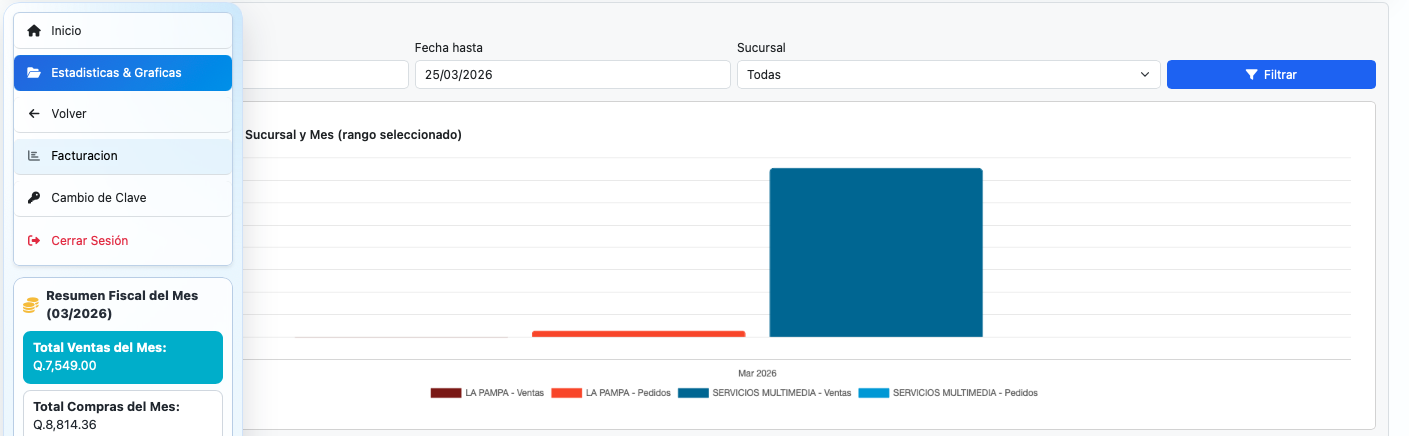This screenshot has width=1409, height=436.
Task: Toggle SERVICIOS MULTIMEDIA - Ventas legend series
Action: coord(692,393)
